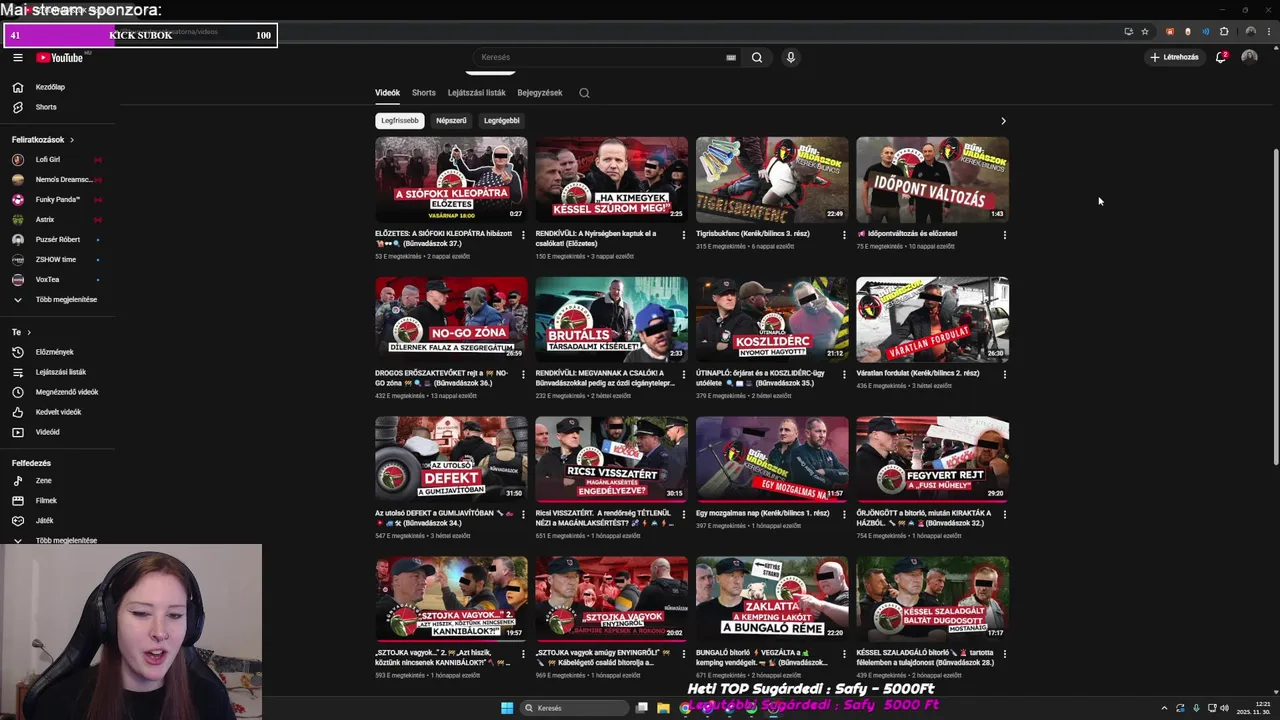Open options for the Tigrisbukfenc video
This screenshot has width=1280, height=720.
[x=844, y=235]
